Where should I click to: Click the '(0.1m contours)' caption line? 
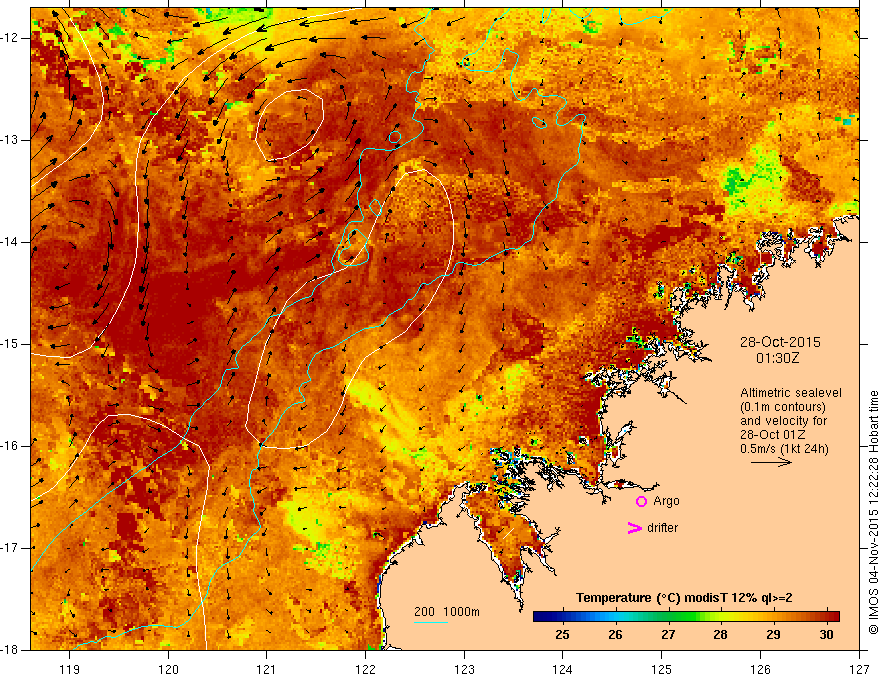[783, 407]
